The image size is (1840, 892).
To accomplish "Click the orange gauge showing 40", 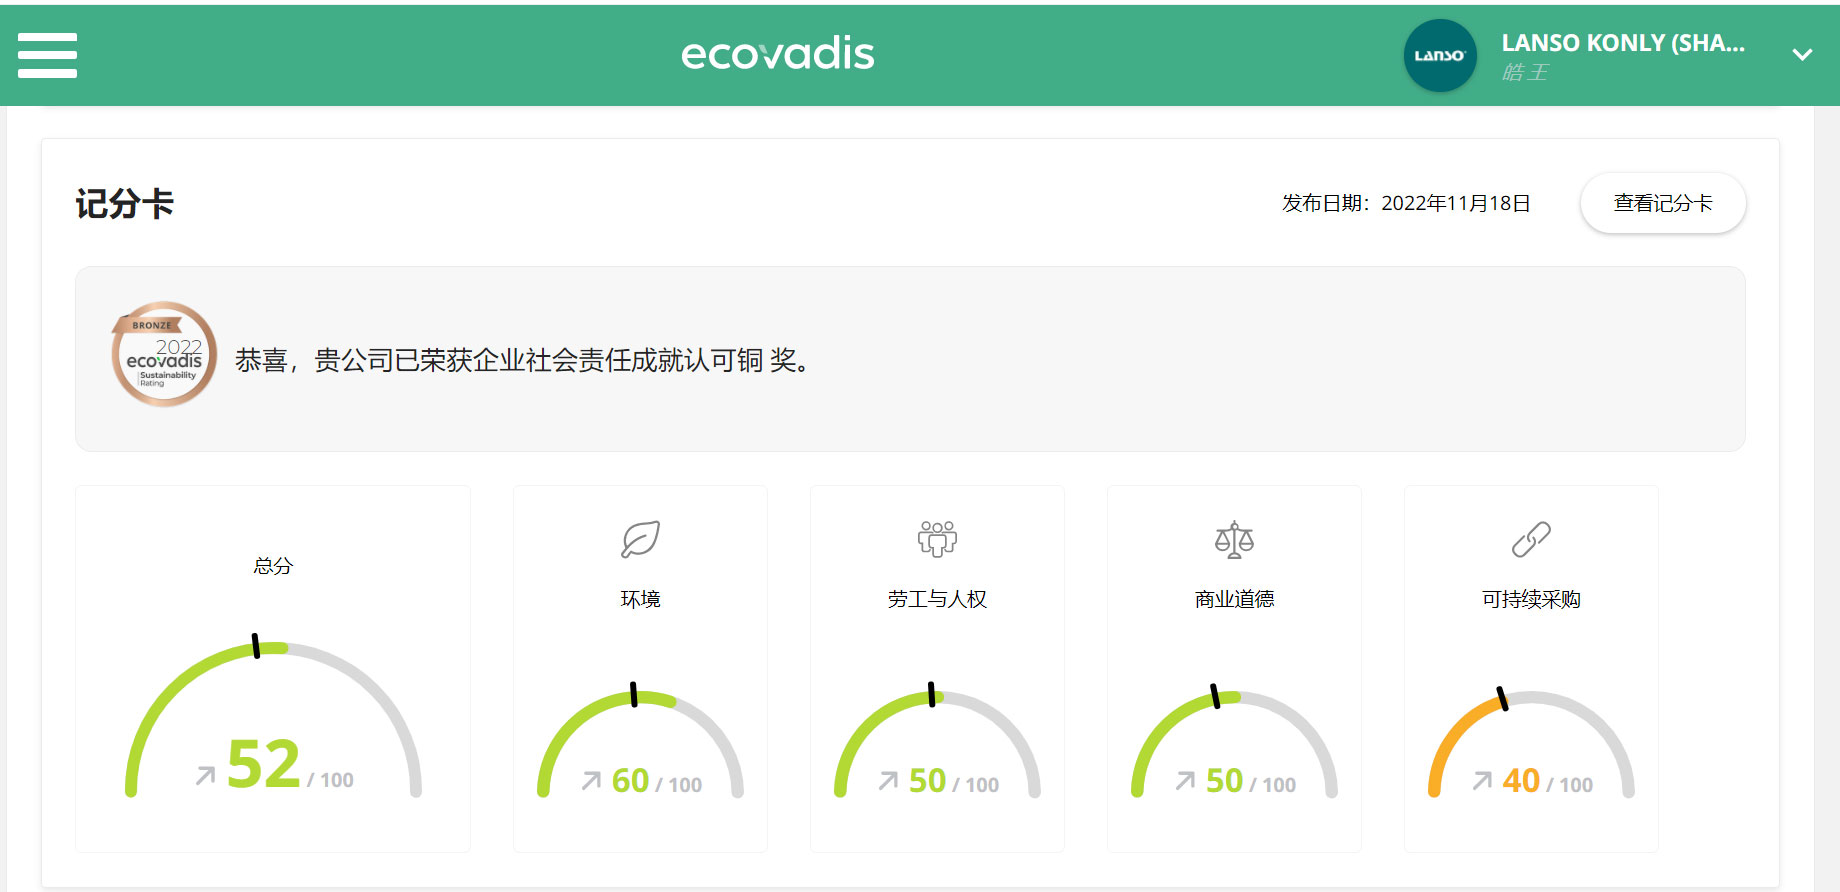I will [1531, 745].
